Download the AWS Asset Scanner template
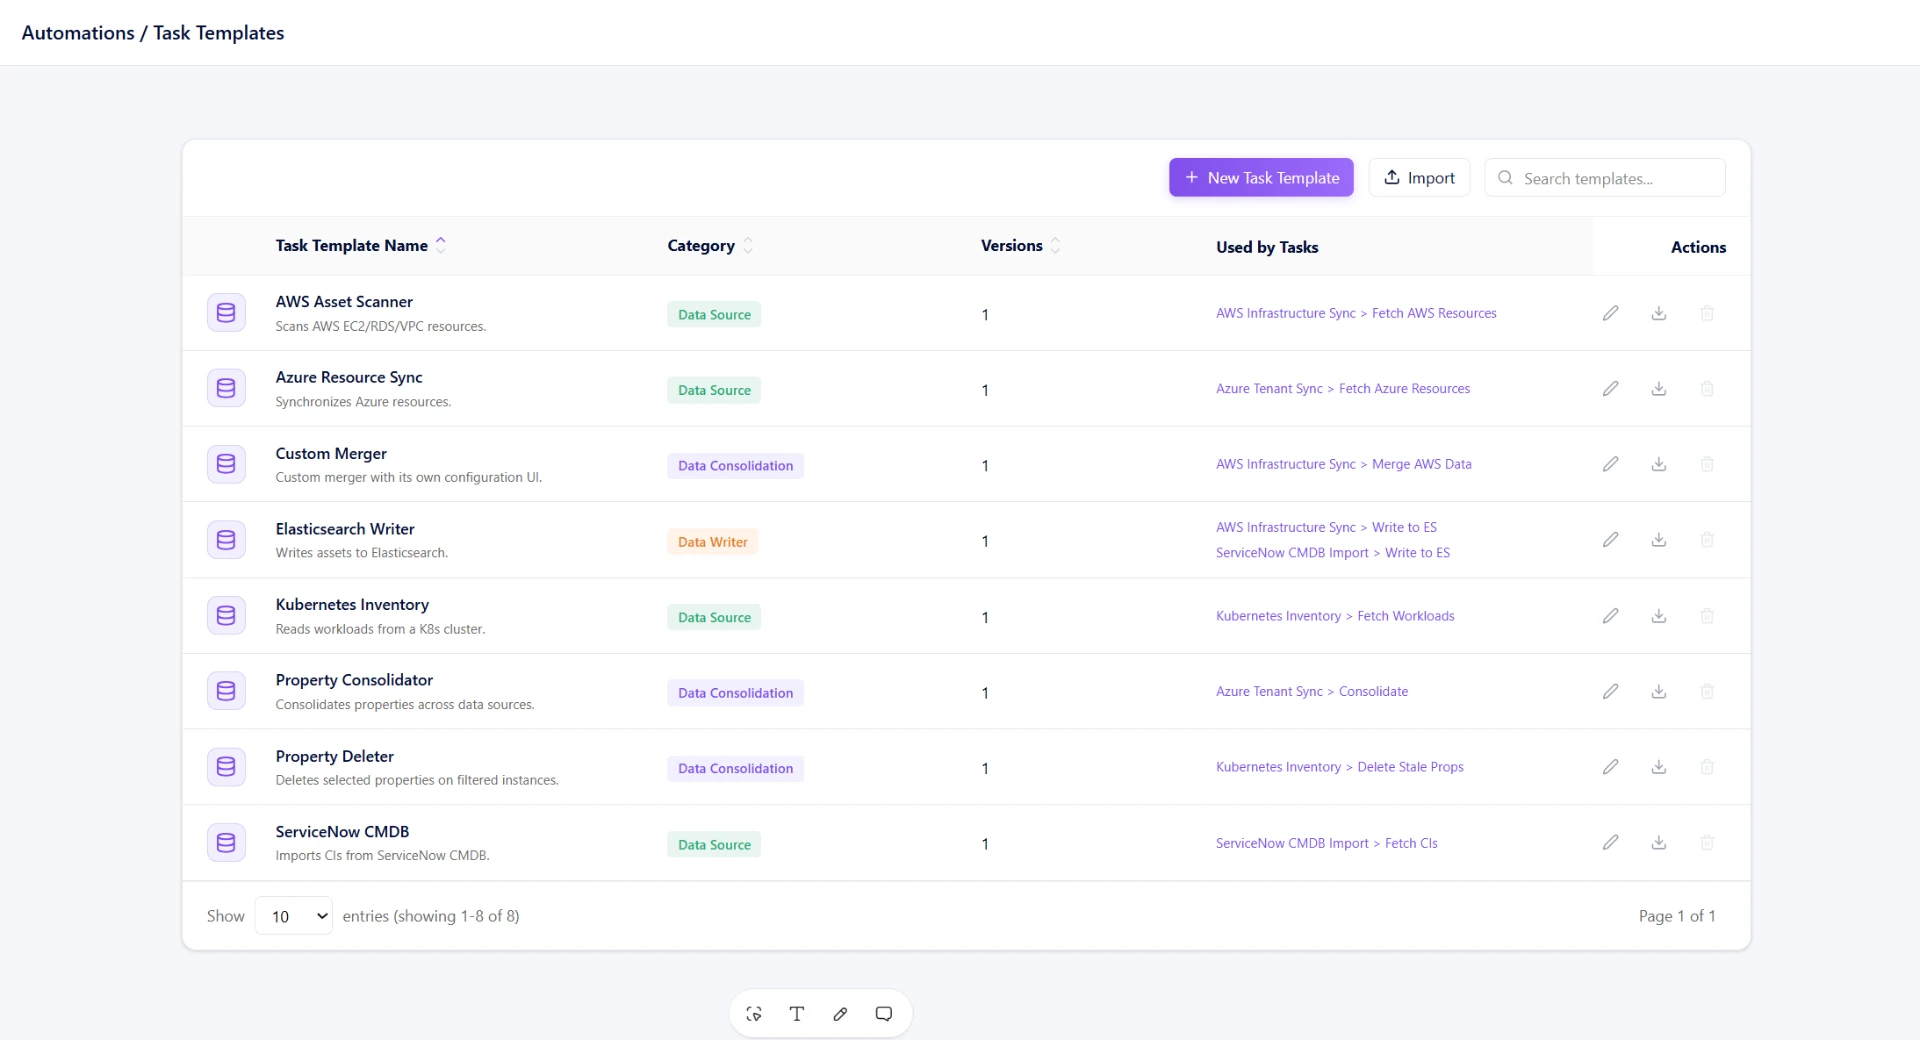The height and width of the screenshot is (1040, 1920). pyautogui.click(x=1658, y=313)
